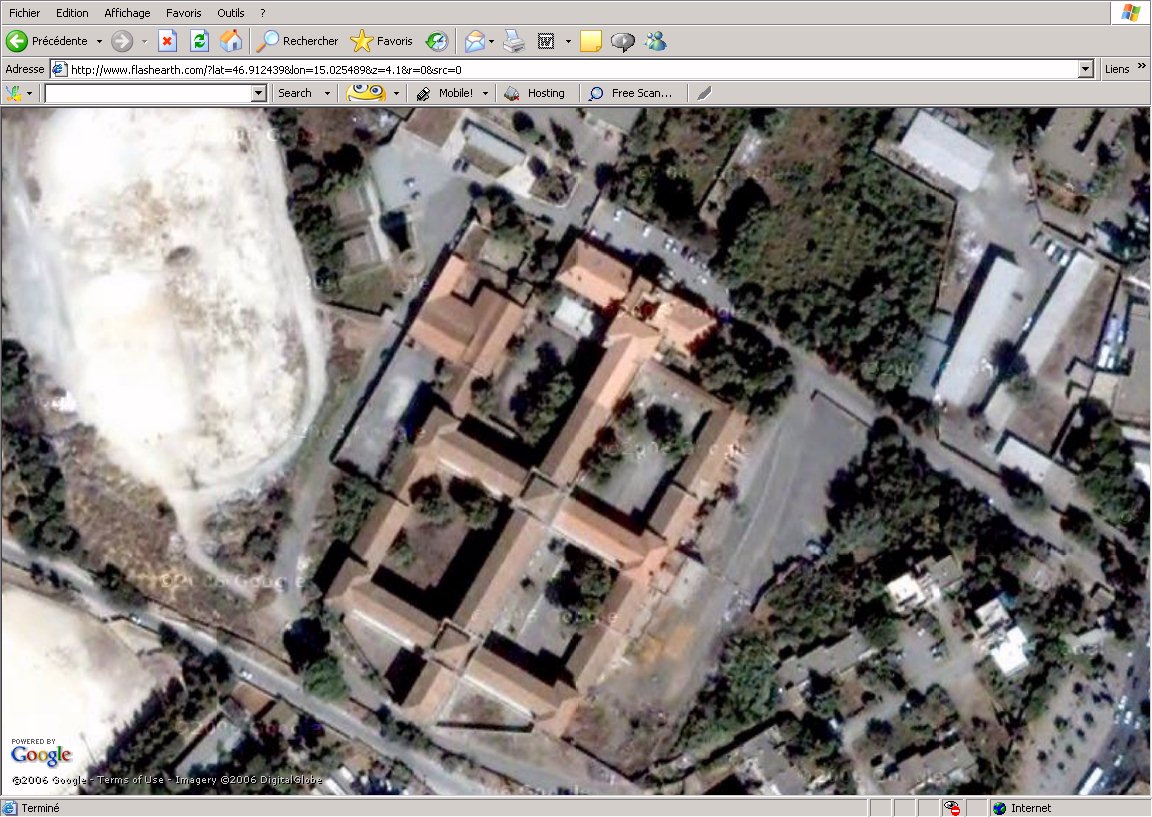Viewport: 1152px width, 817px height.
Task: Open the History toolbar icon
Action: pyautogui.click(x=437, y=41)
